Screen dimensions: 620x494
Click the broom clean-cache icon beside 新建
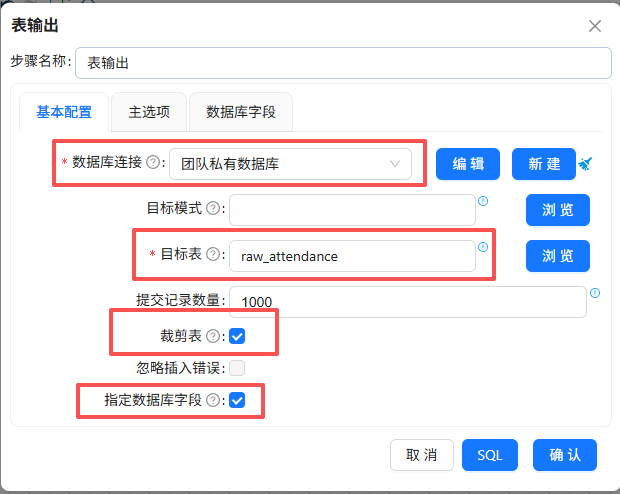tap(585, 164)
